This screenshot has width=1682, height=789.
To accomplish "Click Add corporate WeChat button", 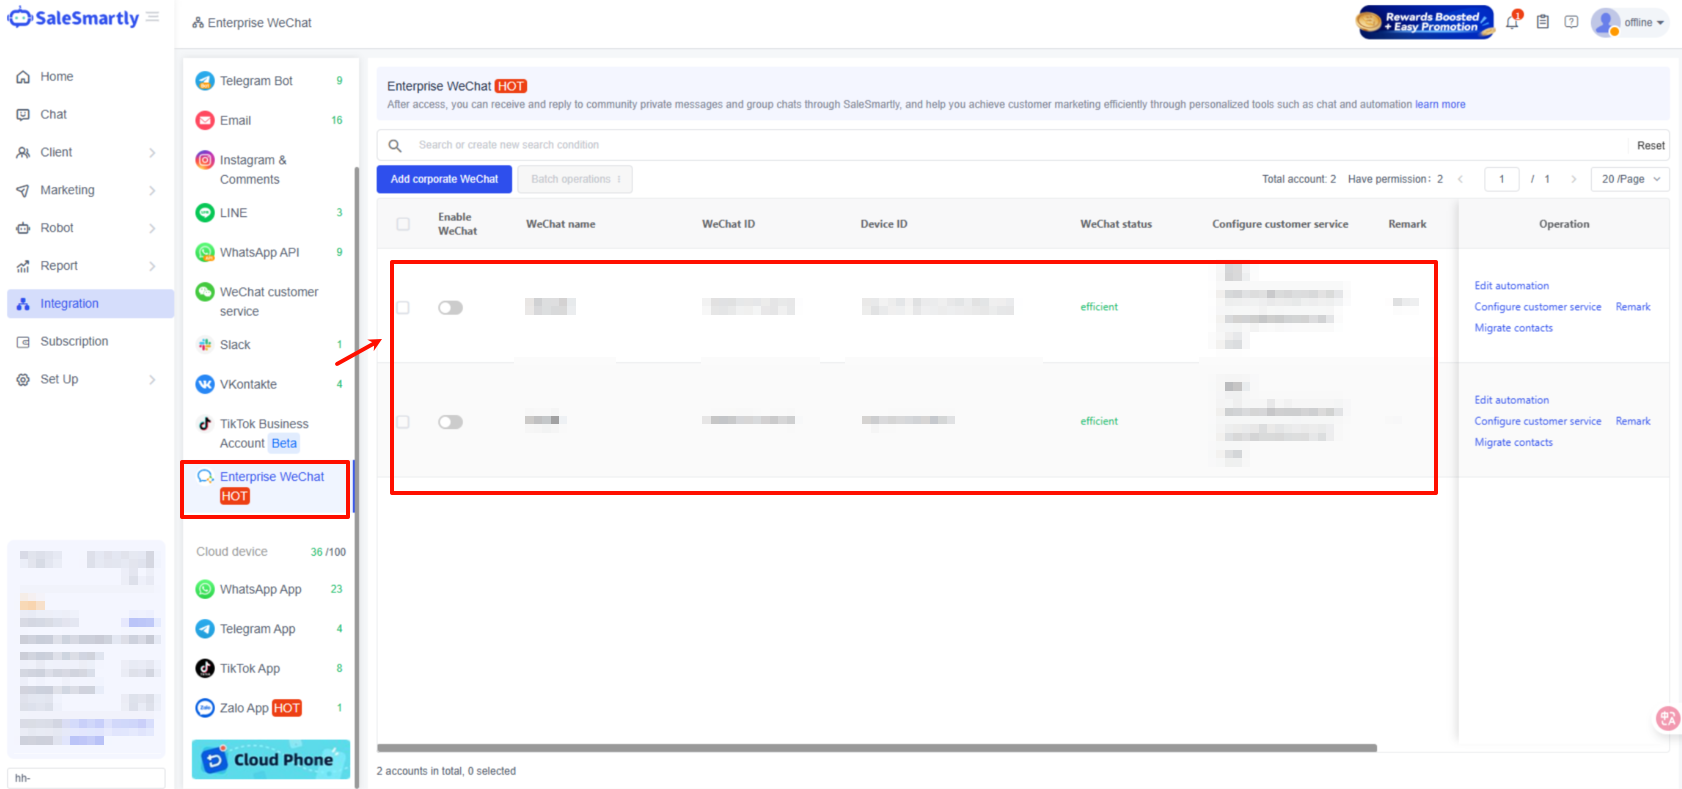I will [444, 179].
